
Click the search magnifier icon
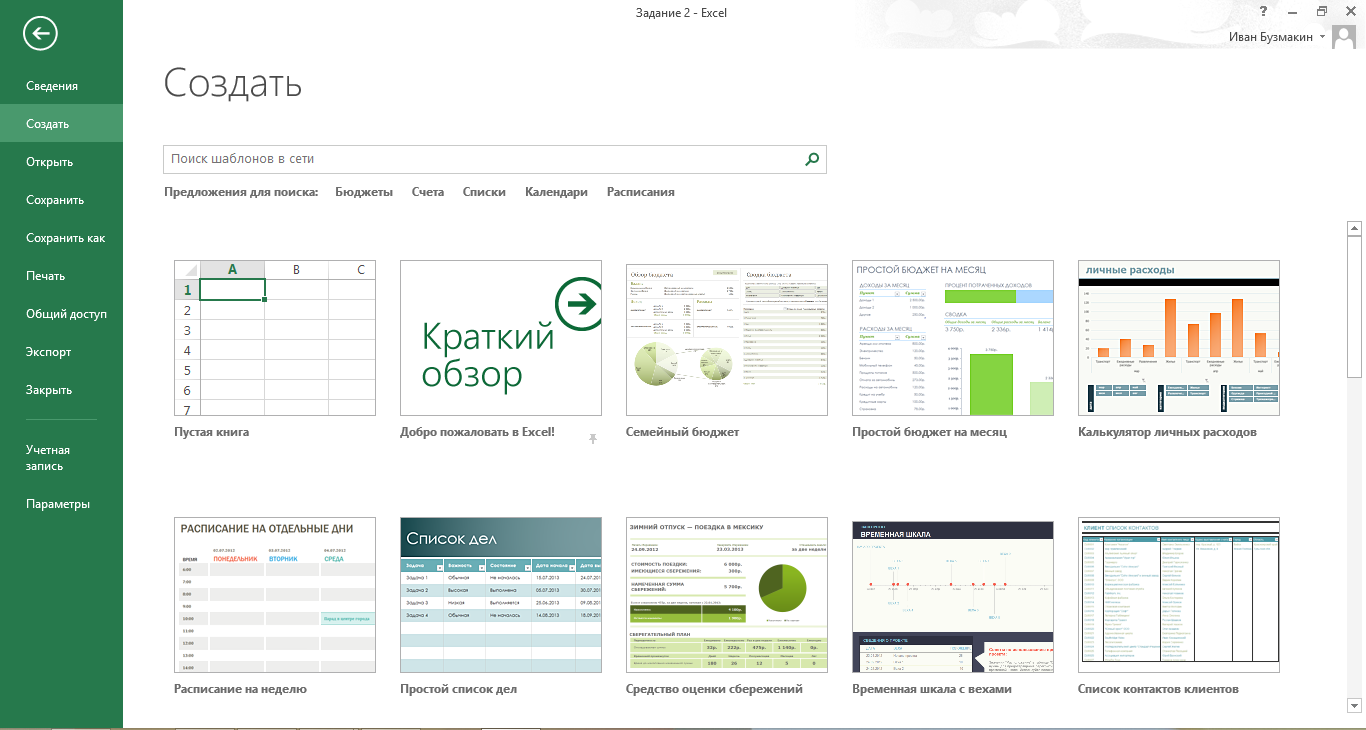pyautogui.click(x=812, y=159)
